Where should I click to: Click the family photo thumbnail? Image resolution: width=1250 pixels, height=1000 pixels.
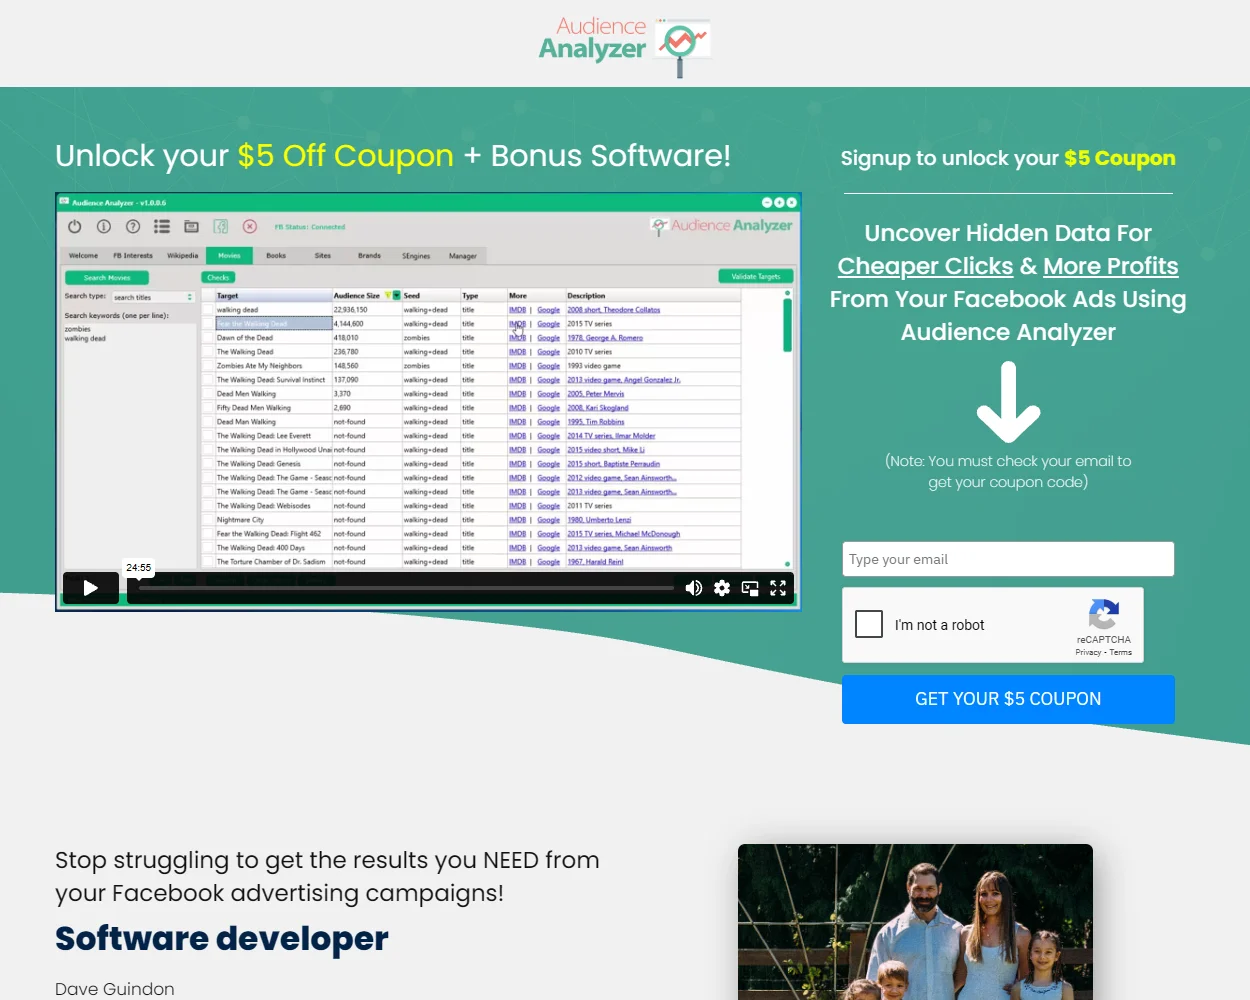[x=915, y=922]
